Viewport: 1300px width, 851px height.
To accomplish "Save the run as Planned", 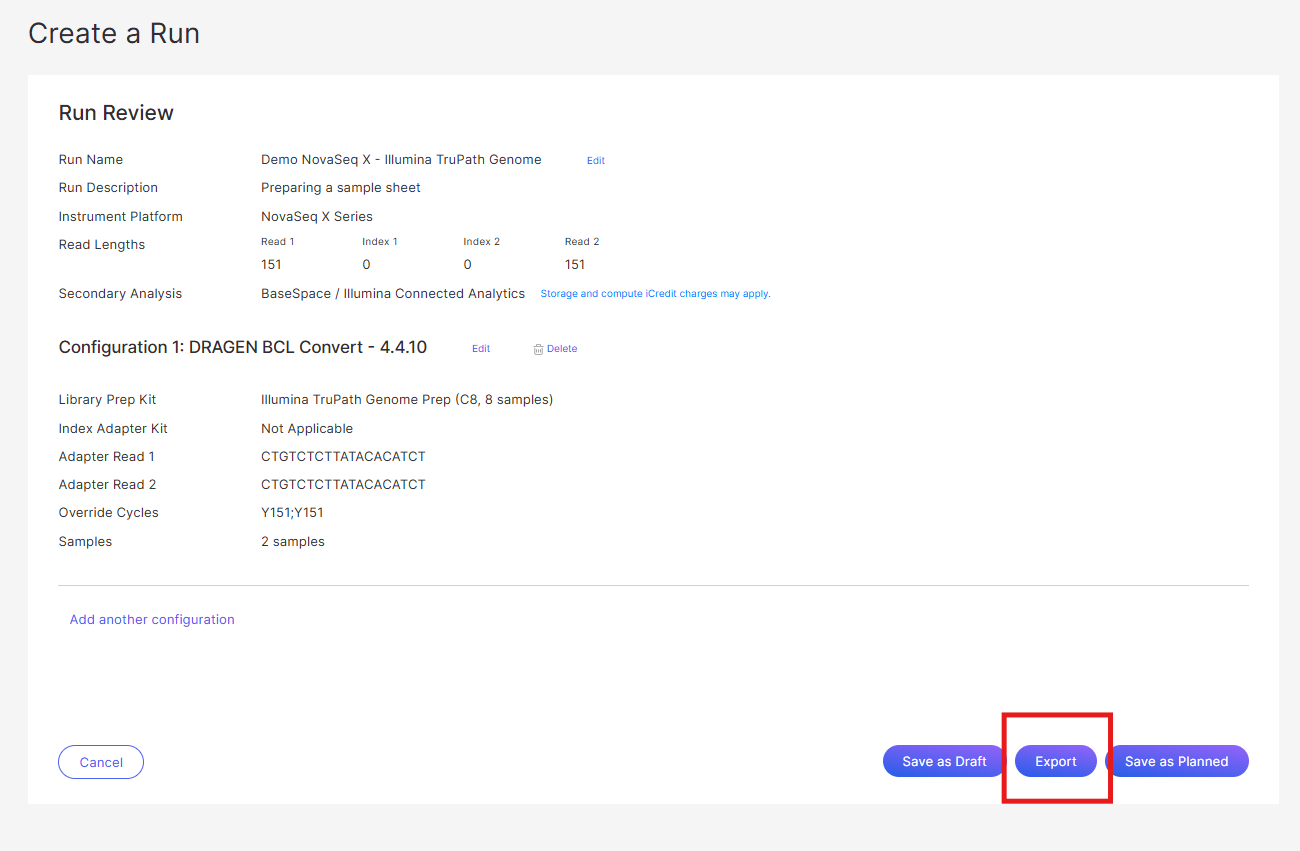I will click(x=1176, y=761).
